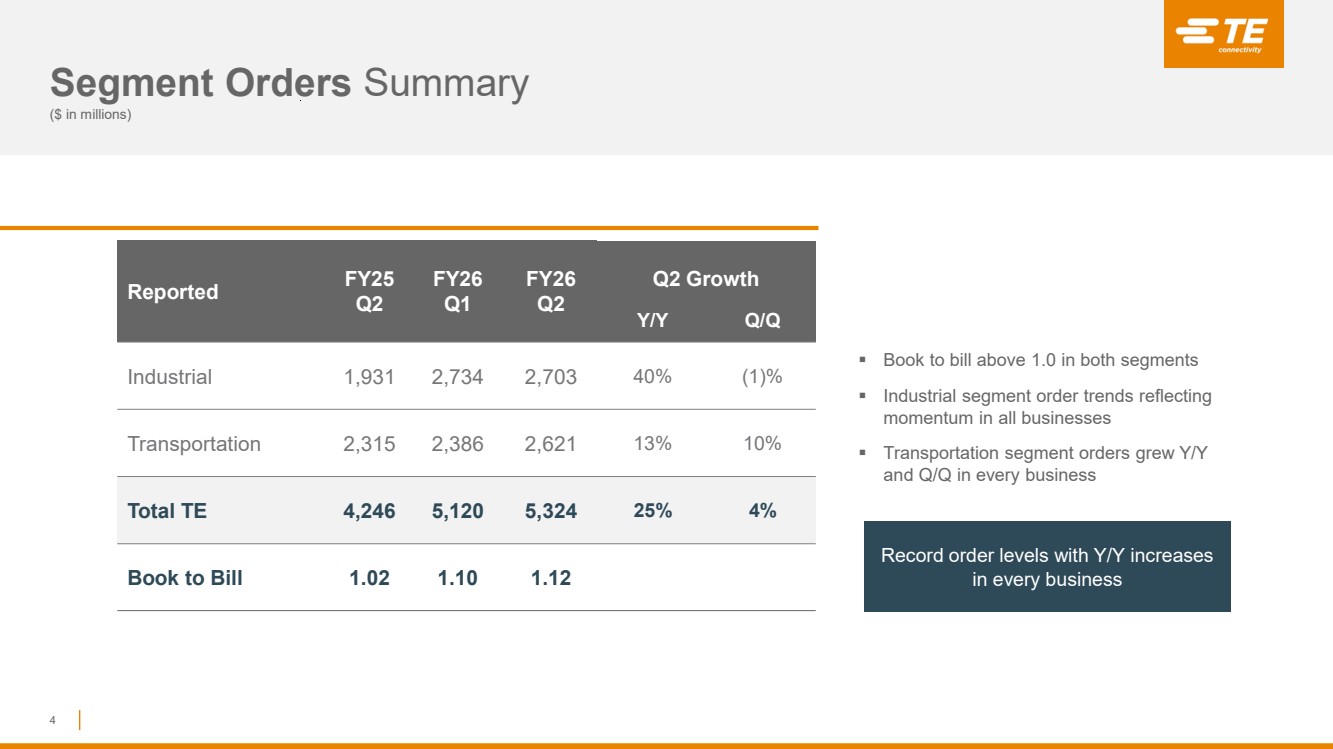Click the Industrial row label

click(170, 377)
